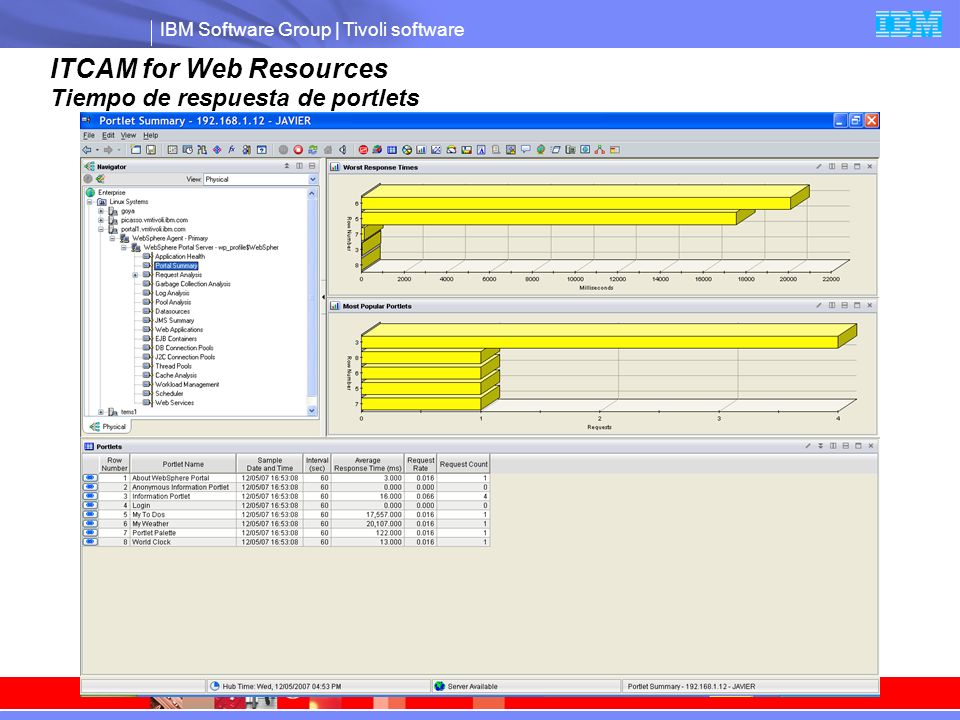Click the Forward arrow in the toolbar
The height and width of the screenshot is (720, 960).
click(108, 150)
